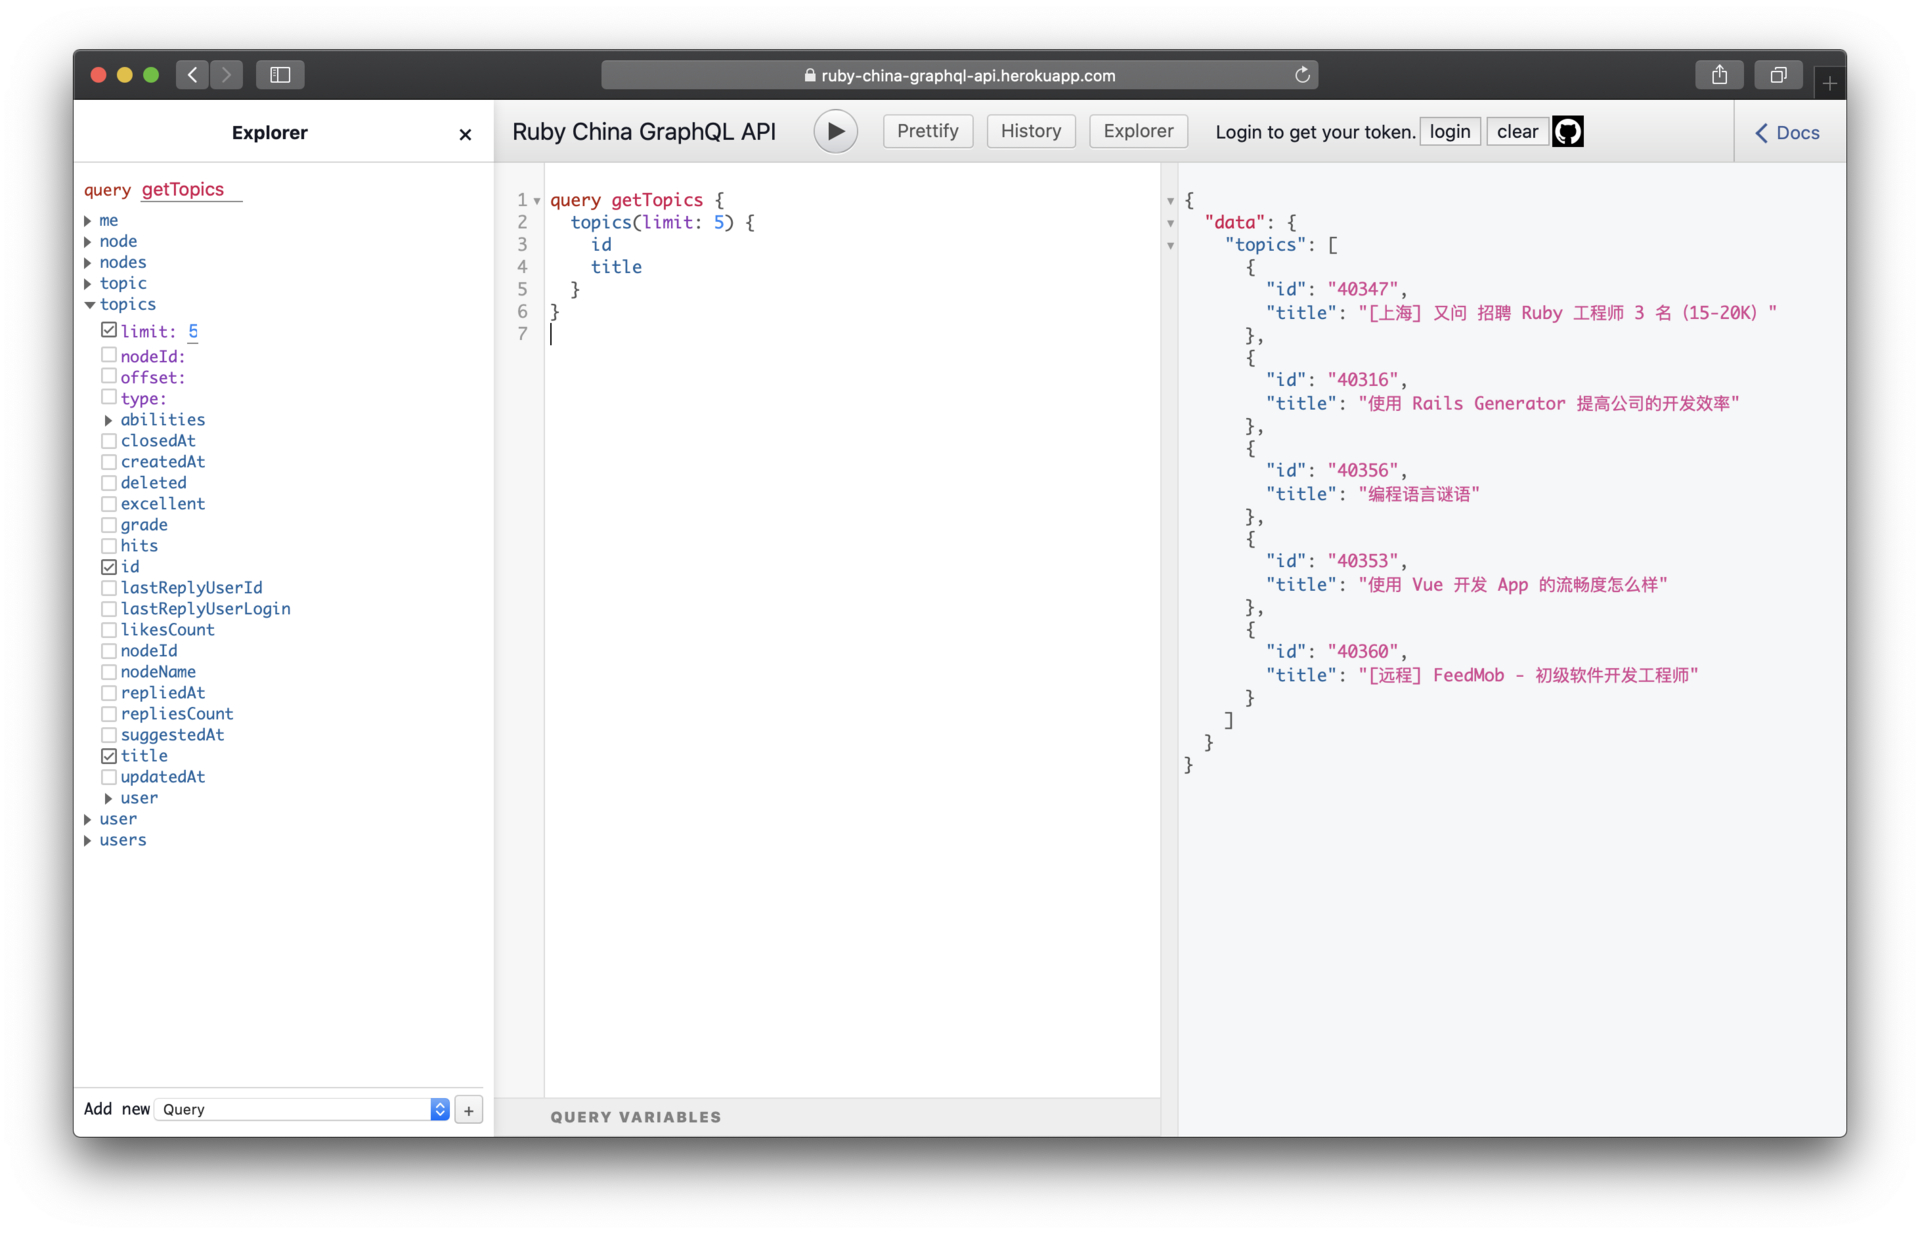The width and height of the screenshot is (1920, 1234).
Task: Edit the getTopics operation name
Action: click(191, 189)
